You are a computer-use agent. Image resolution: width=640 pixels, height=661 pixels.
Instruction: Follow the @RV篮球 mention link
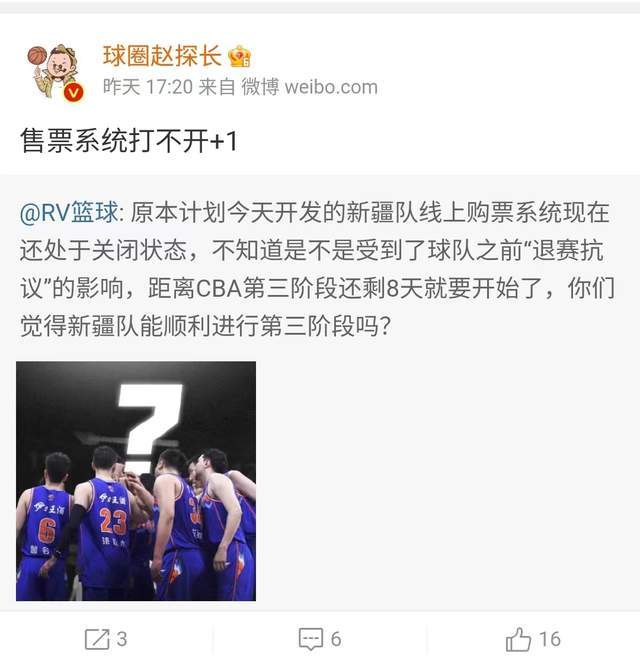click(x=69, y=212)
